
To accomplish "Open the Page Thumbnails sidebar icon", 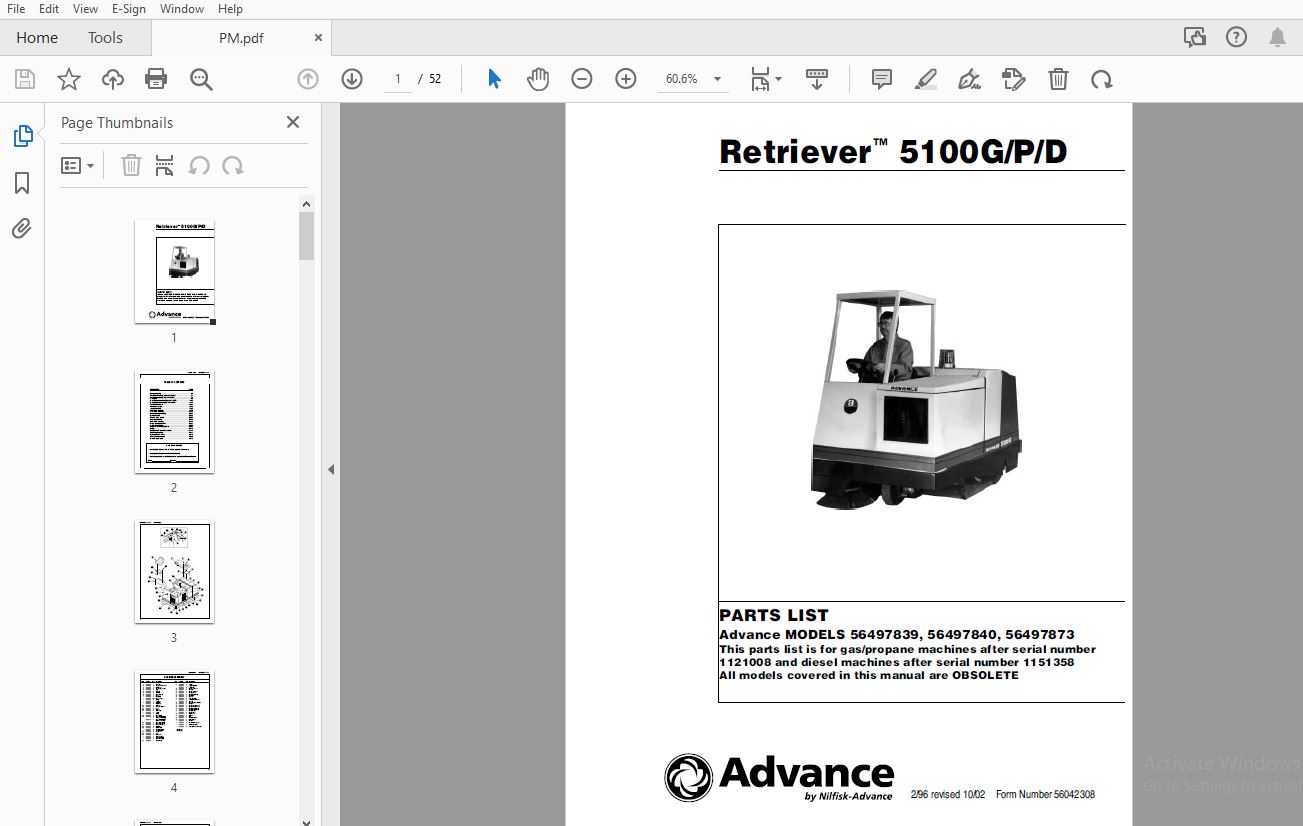I will (23, 136).
